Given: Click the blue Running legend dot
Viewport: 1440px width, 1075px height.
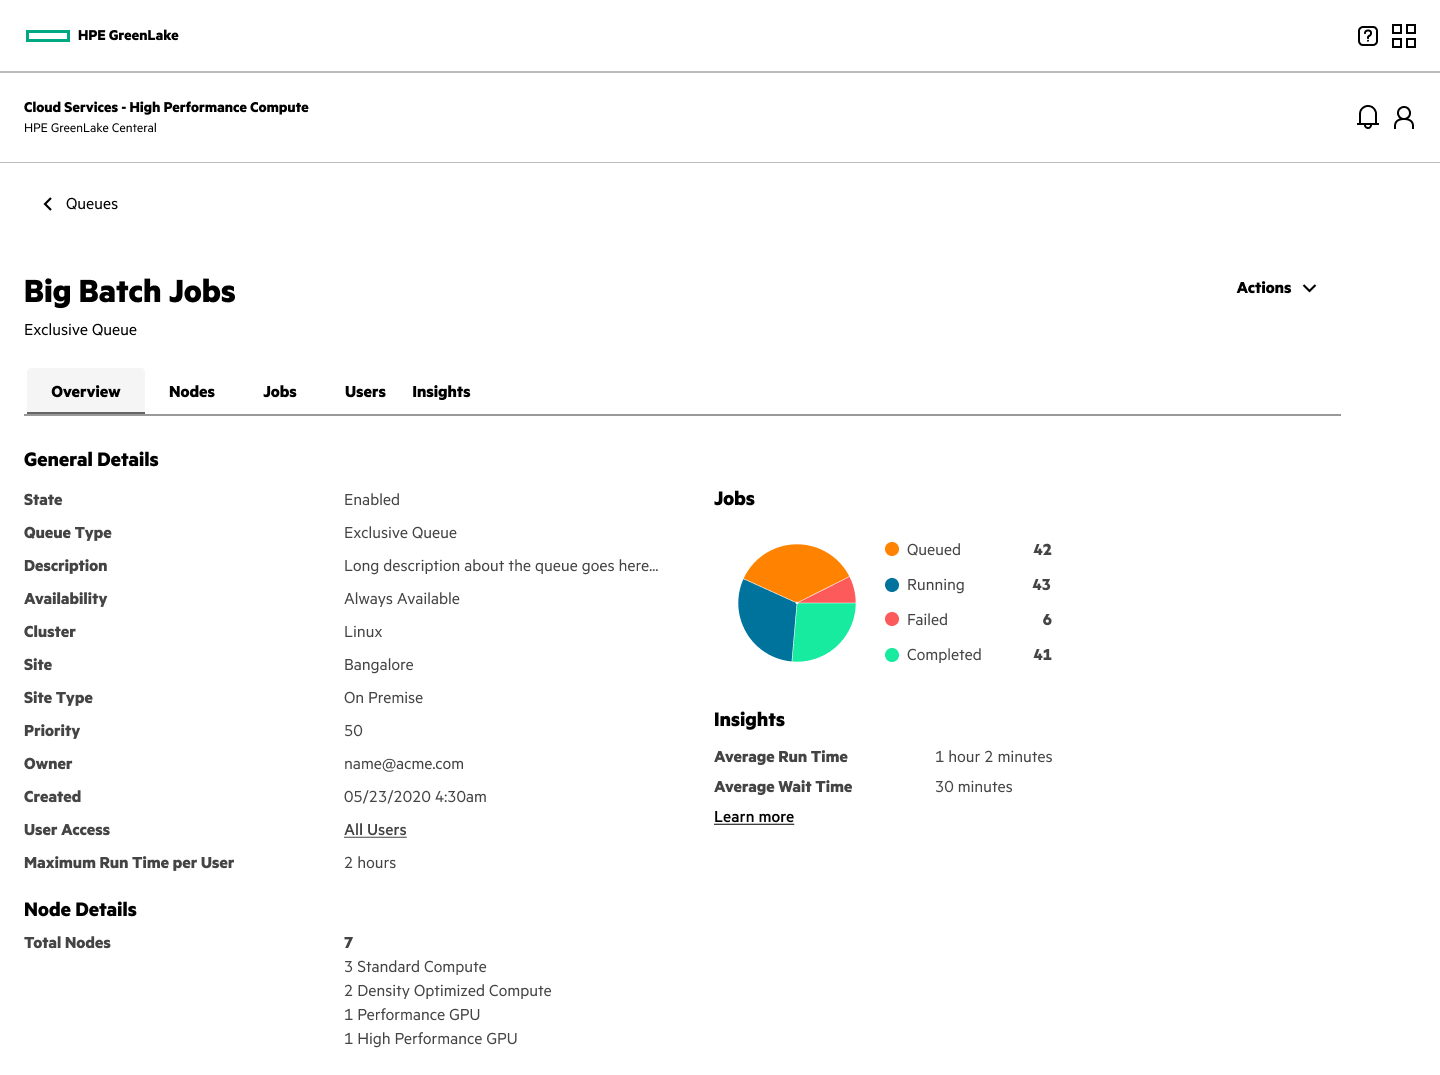Looking at the screenshot, I should 892,585.
